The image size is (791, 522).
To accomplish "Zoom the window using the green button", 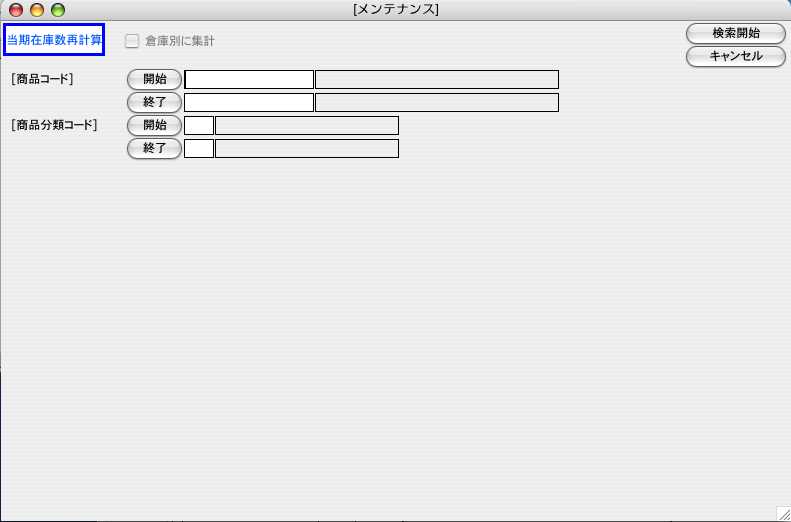I will 58,10.
